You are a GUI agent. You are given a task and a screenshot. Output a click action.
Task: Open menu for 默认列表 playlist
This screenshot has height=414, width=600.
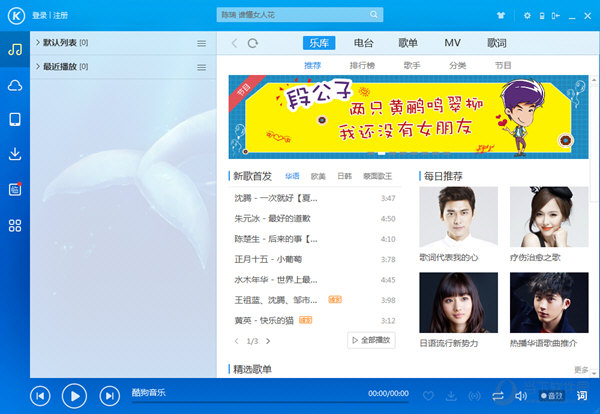202,43
